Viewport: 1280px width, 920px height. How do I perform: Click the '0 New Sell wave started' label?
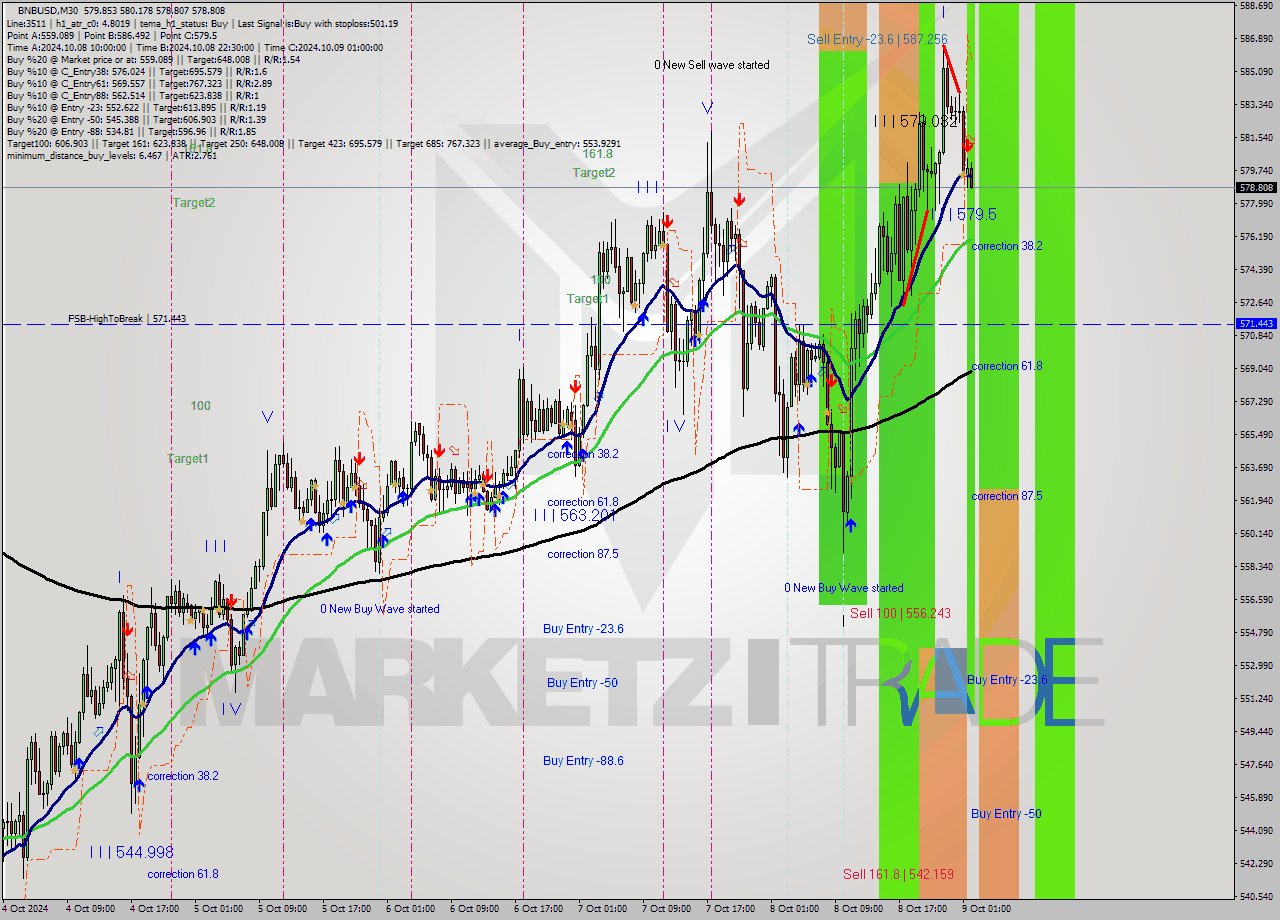click(x=712, y=65)
